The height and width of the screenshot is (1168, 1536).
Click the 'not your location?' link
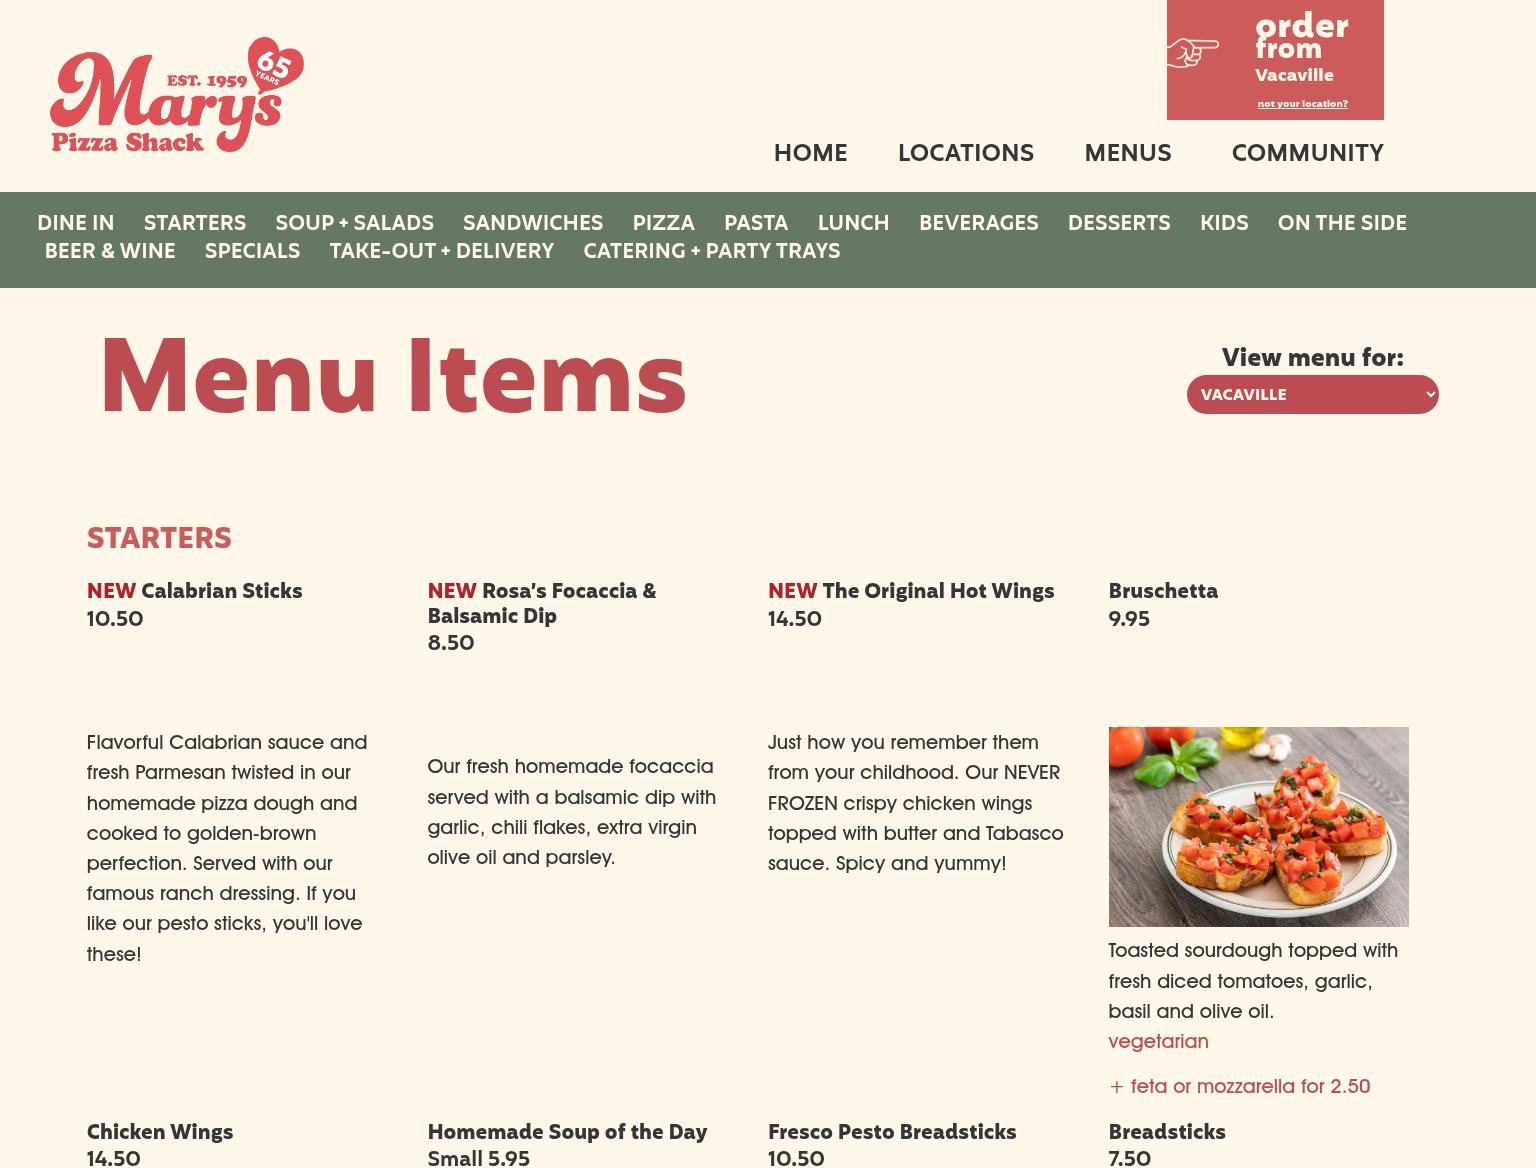pyautogui.click(x=1302, y=104)
